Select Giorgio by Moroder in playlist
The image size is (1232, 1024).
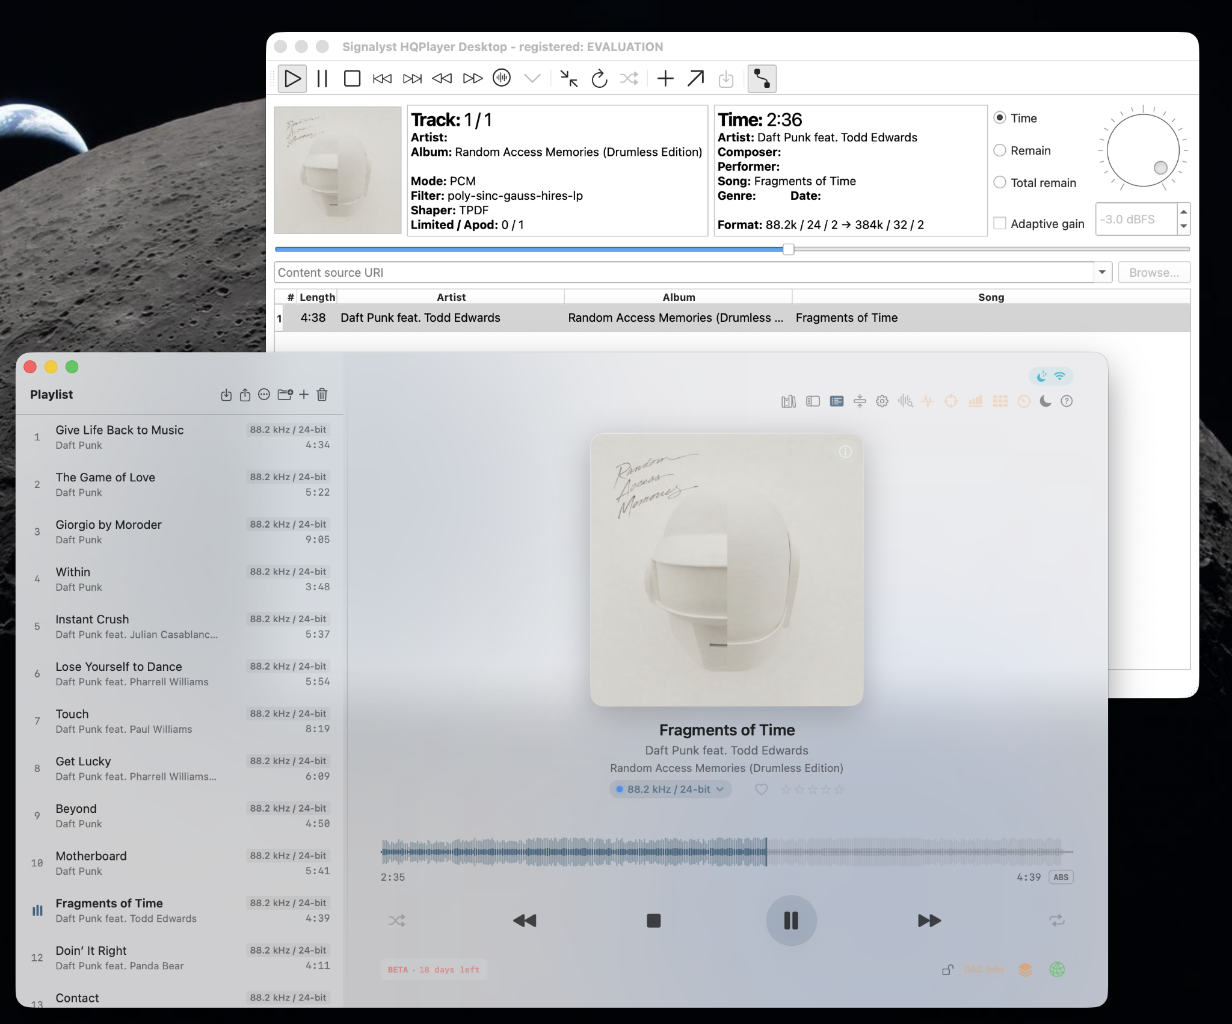coord(180,532)
